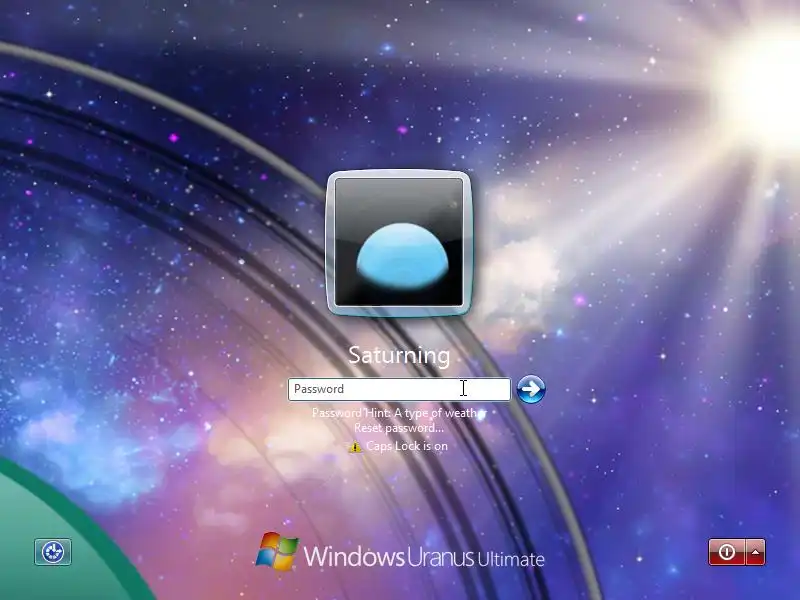Open the shut down options arrow menu

tap(756, 552)
